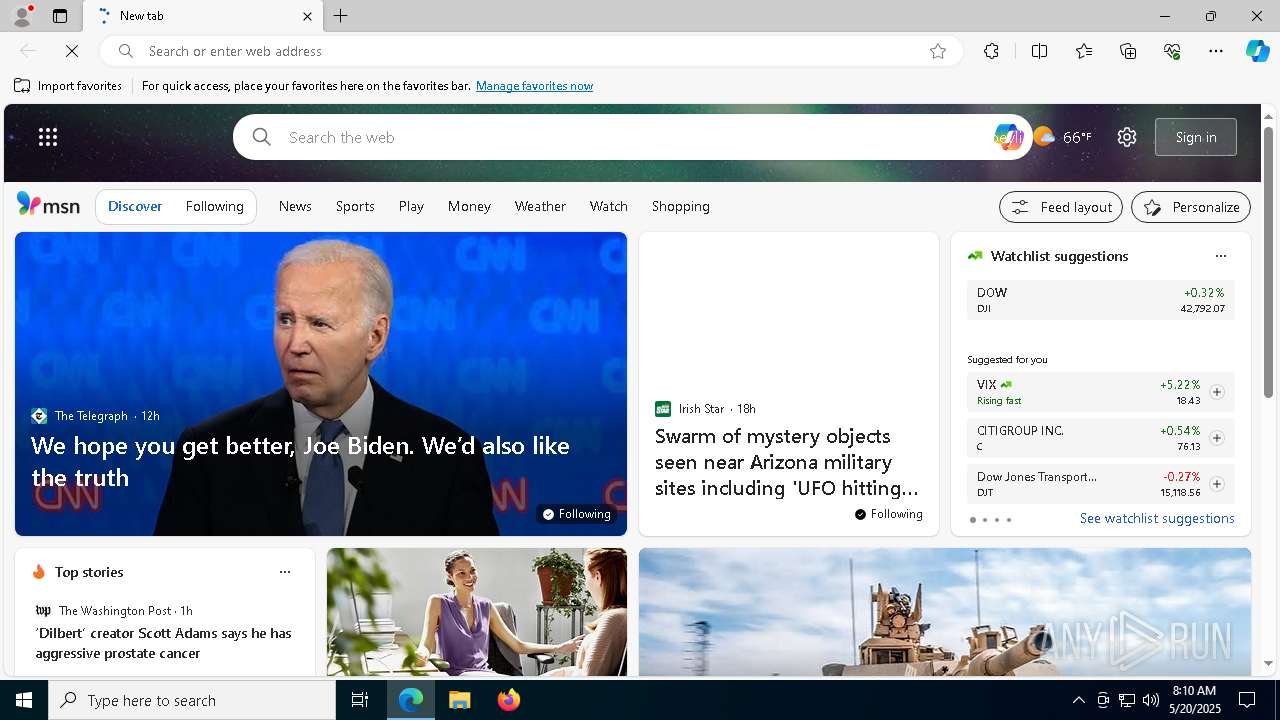Click the Personalize button
Image resolution: width=1280 pixels, height=720 pixels.
(1191, 207)
